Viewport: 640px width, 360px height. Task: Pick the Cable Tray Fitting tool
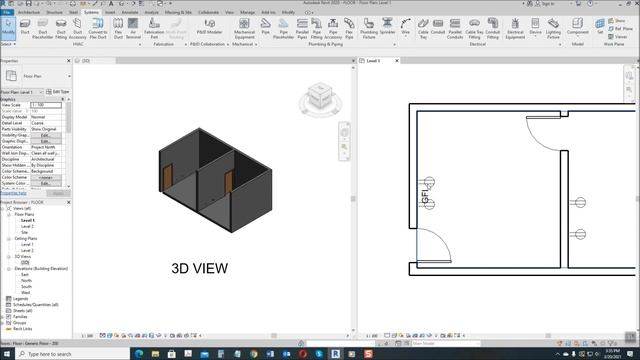coord(474,28)
